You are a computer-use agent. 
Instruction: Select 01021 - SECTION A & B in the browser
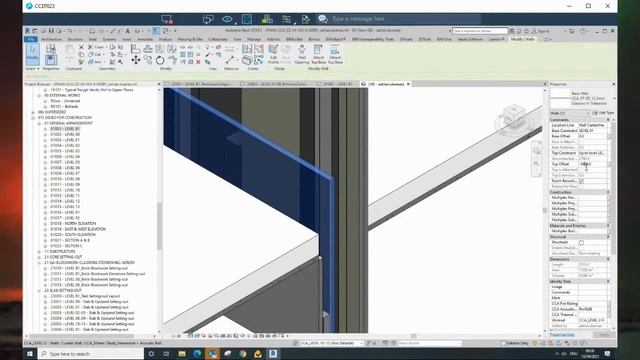[70, 240]
